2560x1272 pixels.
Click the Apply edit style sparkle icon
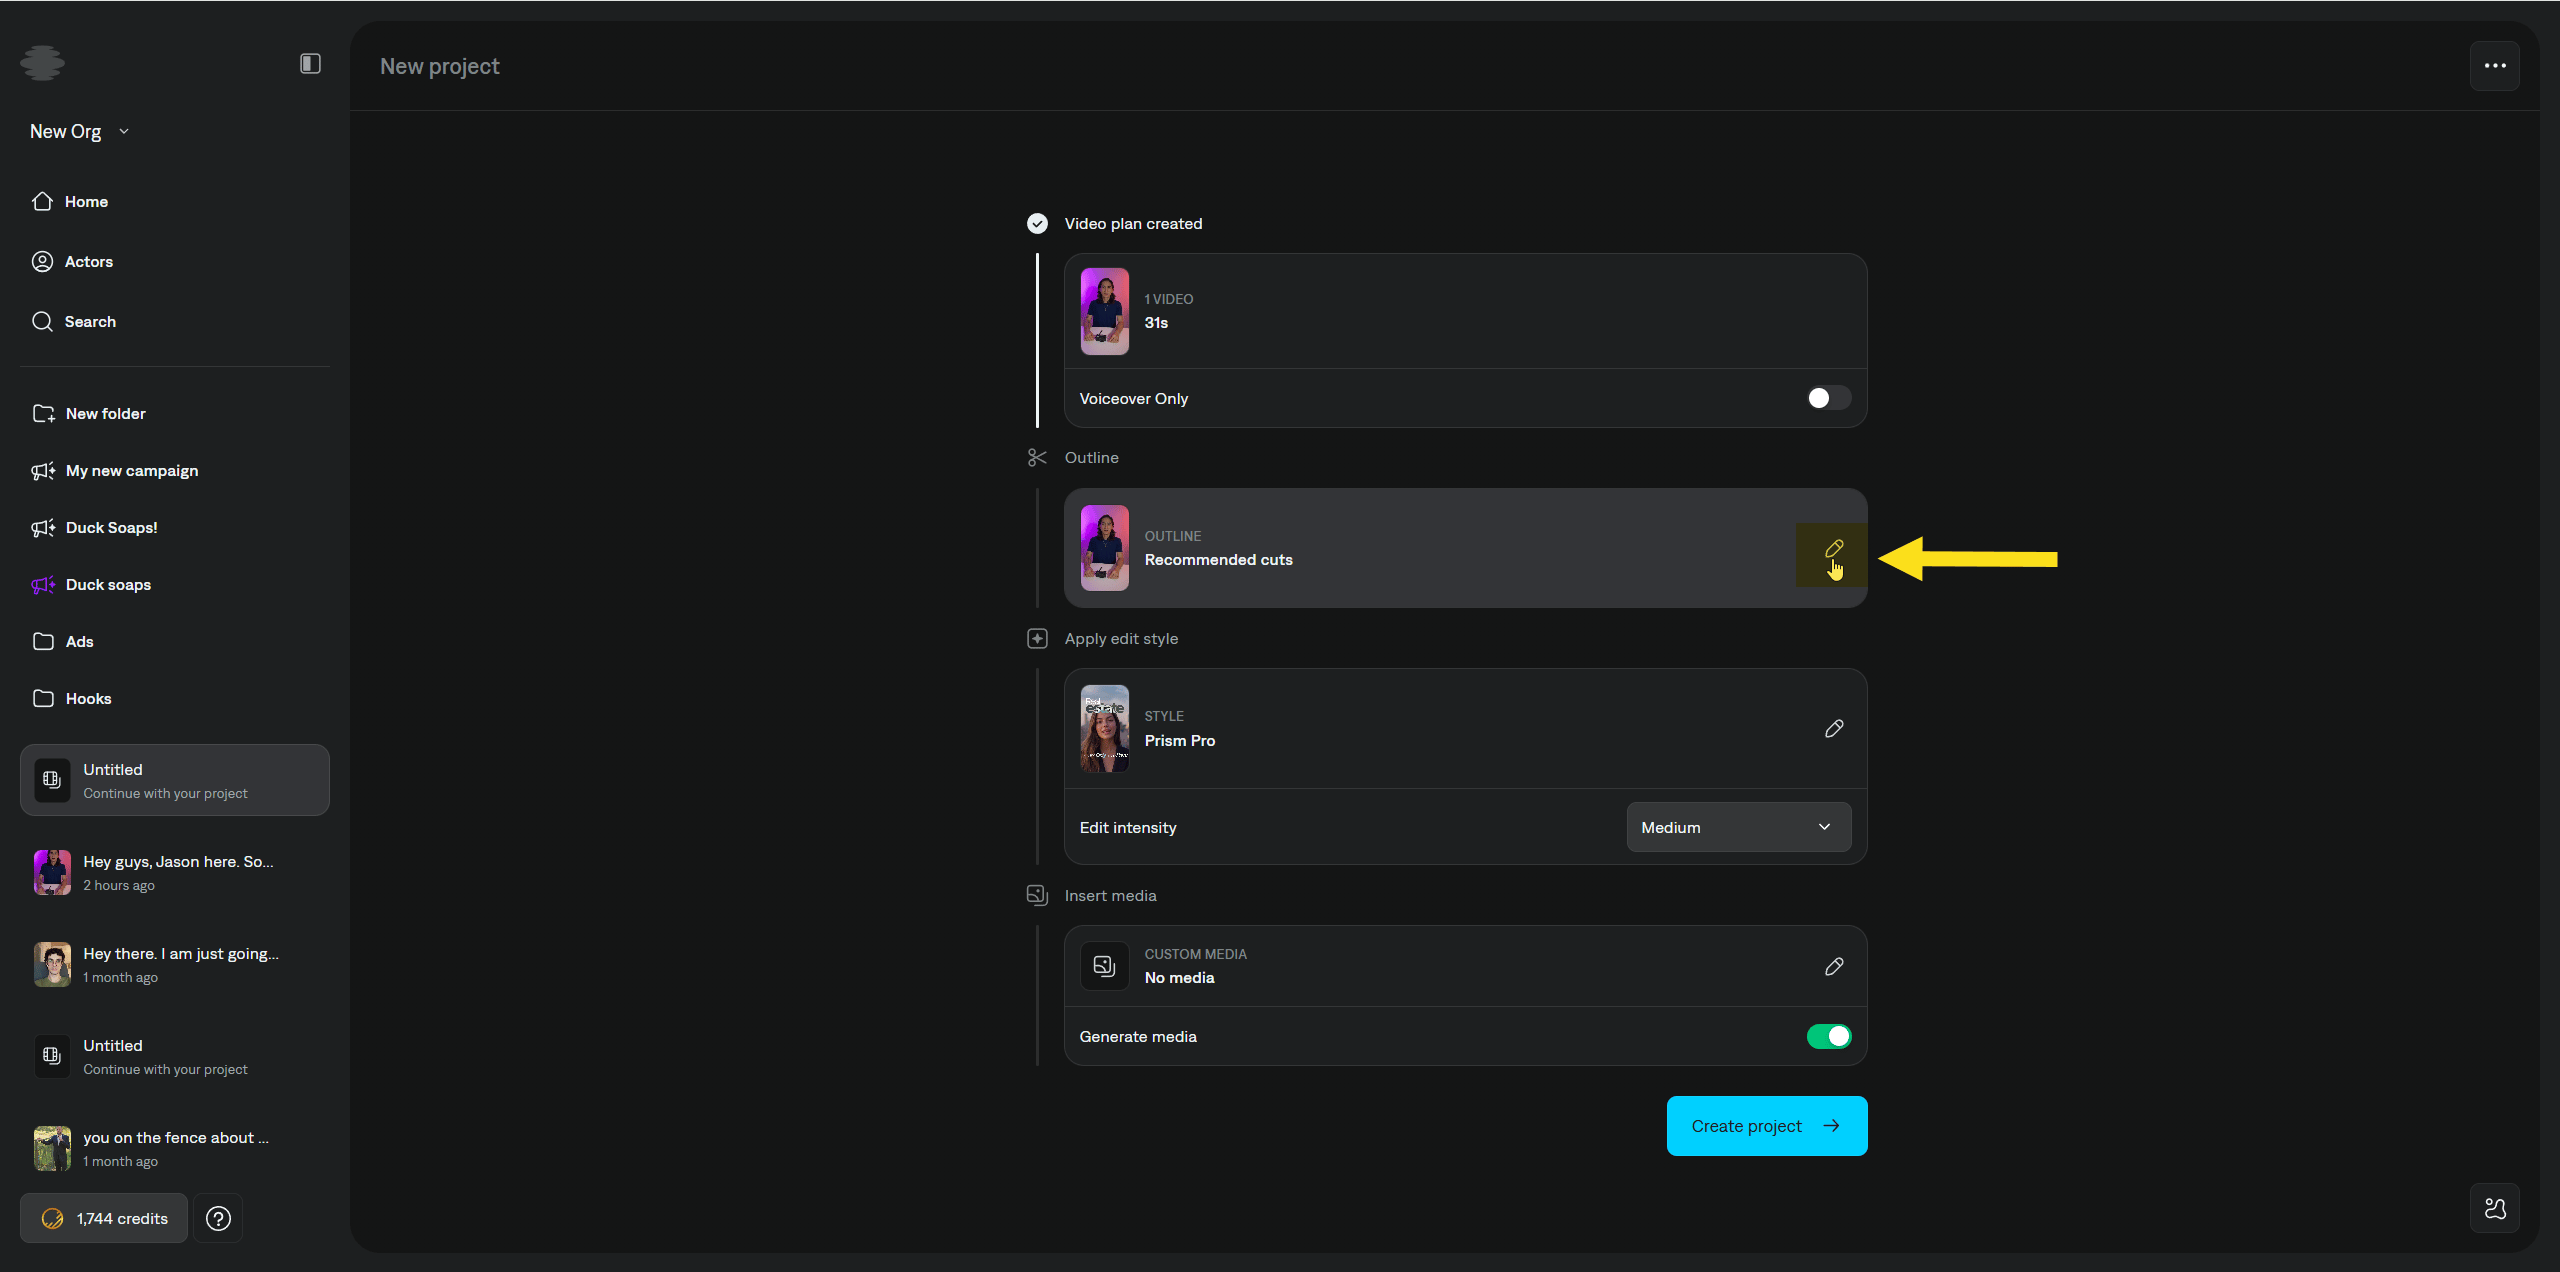coord(1037,638)
